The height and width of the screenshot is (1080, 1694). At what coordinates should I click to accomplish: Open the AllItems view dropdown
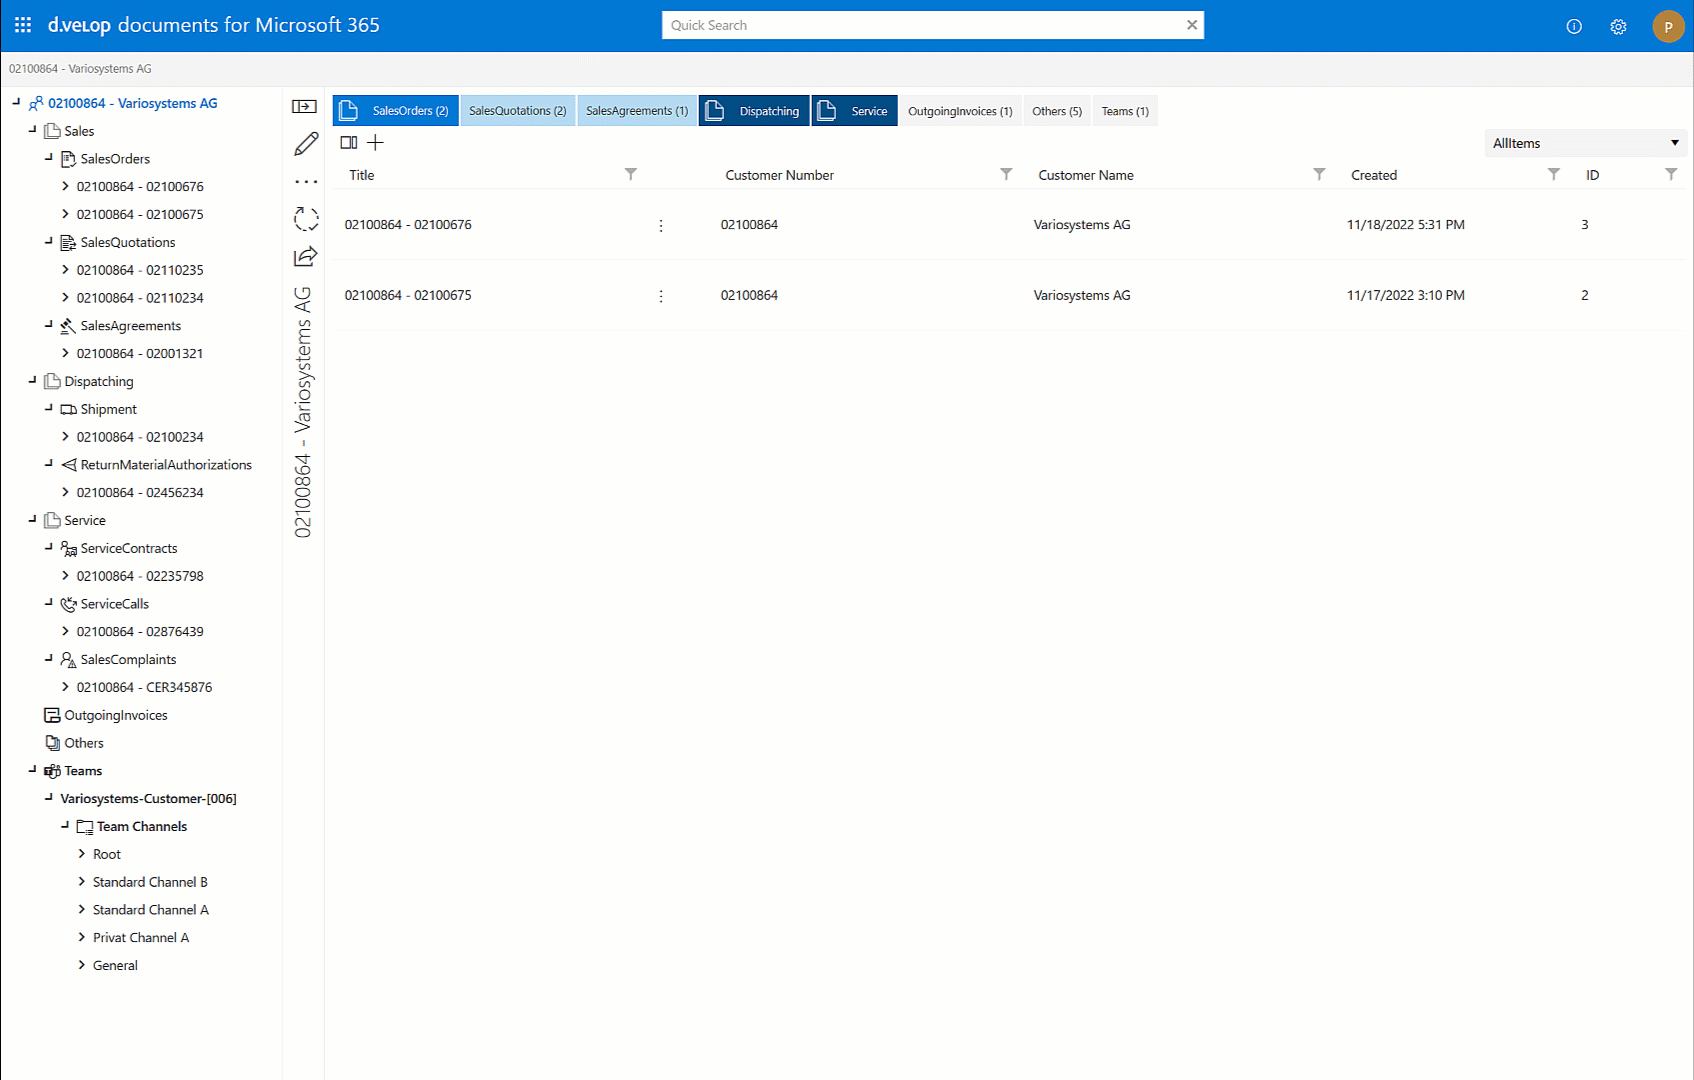pos(1585,143)
